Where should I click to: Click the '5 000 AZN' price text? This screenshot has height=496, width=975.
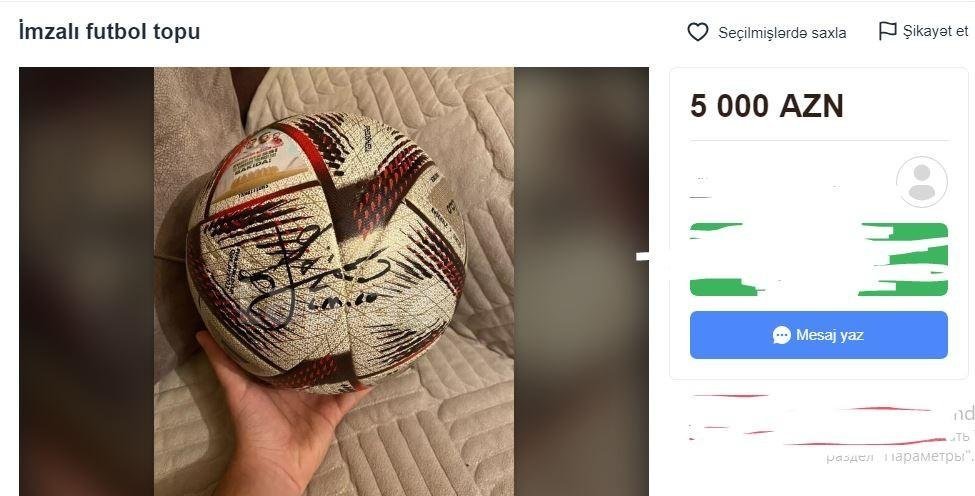[766, 106]
